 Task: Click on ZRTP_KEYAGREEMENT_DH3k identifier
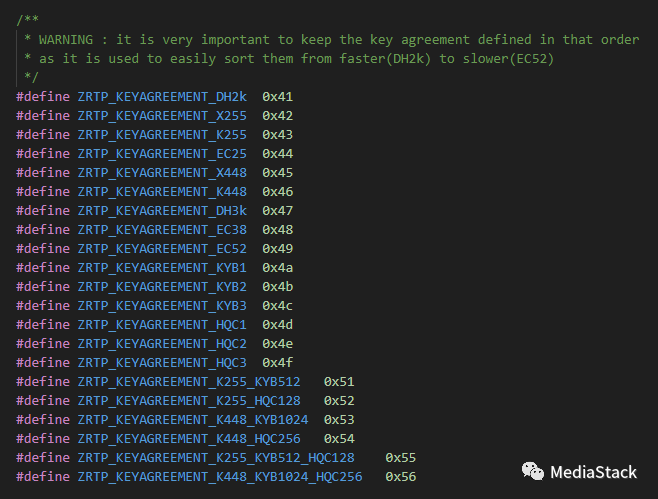(162, 210)
